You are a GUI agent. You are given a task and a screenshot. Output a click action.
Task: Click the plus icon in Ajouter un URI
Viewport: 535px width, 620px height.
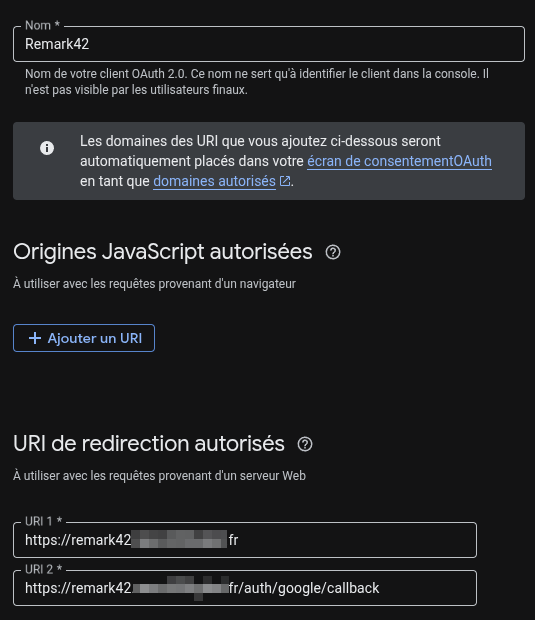35,338
